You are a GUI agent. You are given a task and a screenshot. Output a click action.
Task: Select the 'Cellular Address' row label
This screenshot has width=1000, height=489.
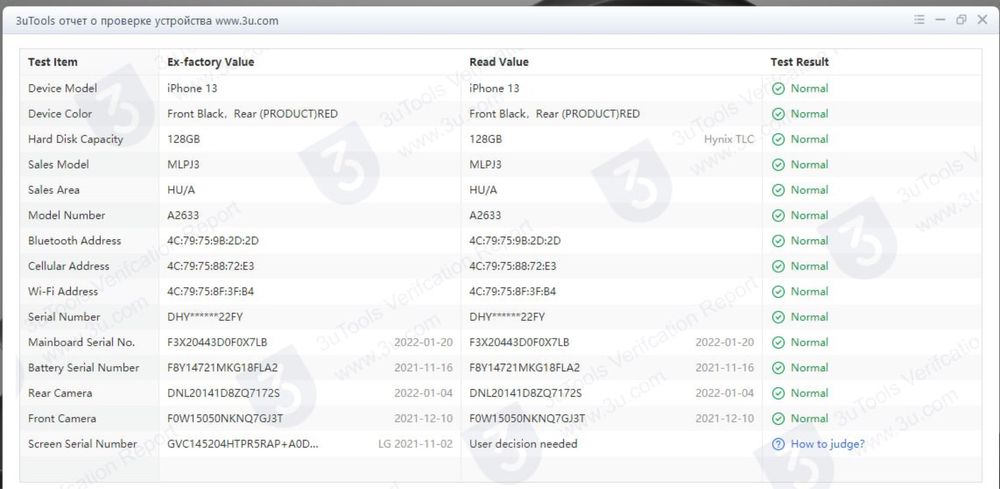[x=68, y=266]
